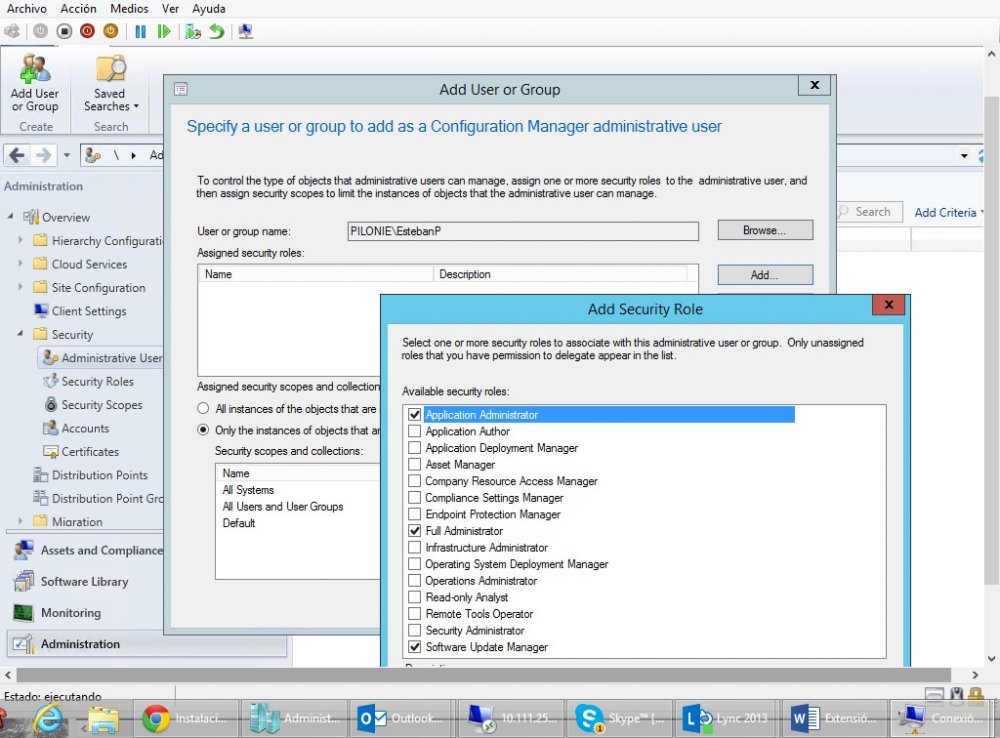The width and height of the screenshot is (1000, 738).
Task: Switch to Skype in the taskbar
Action: [x=619, y=718]
